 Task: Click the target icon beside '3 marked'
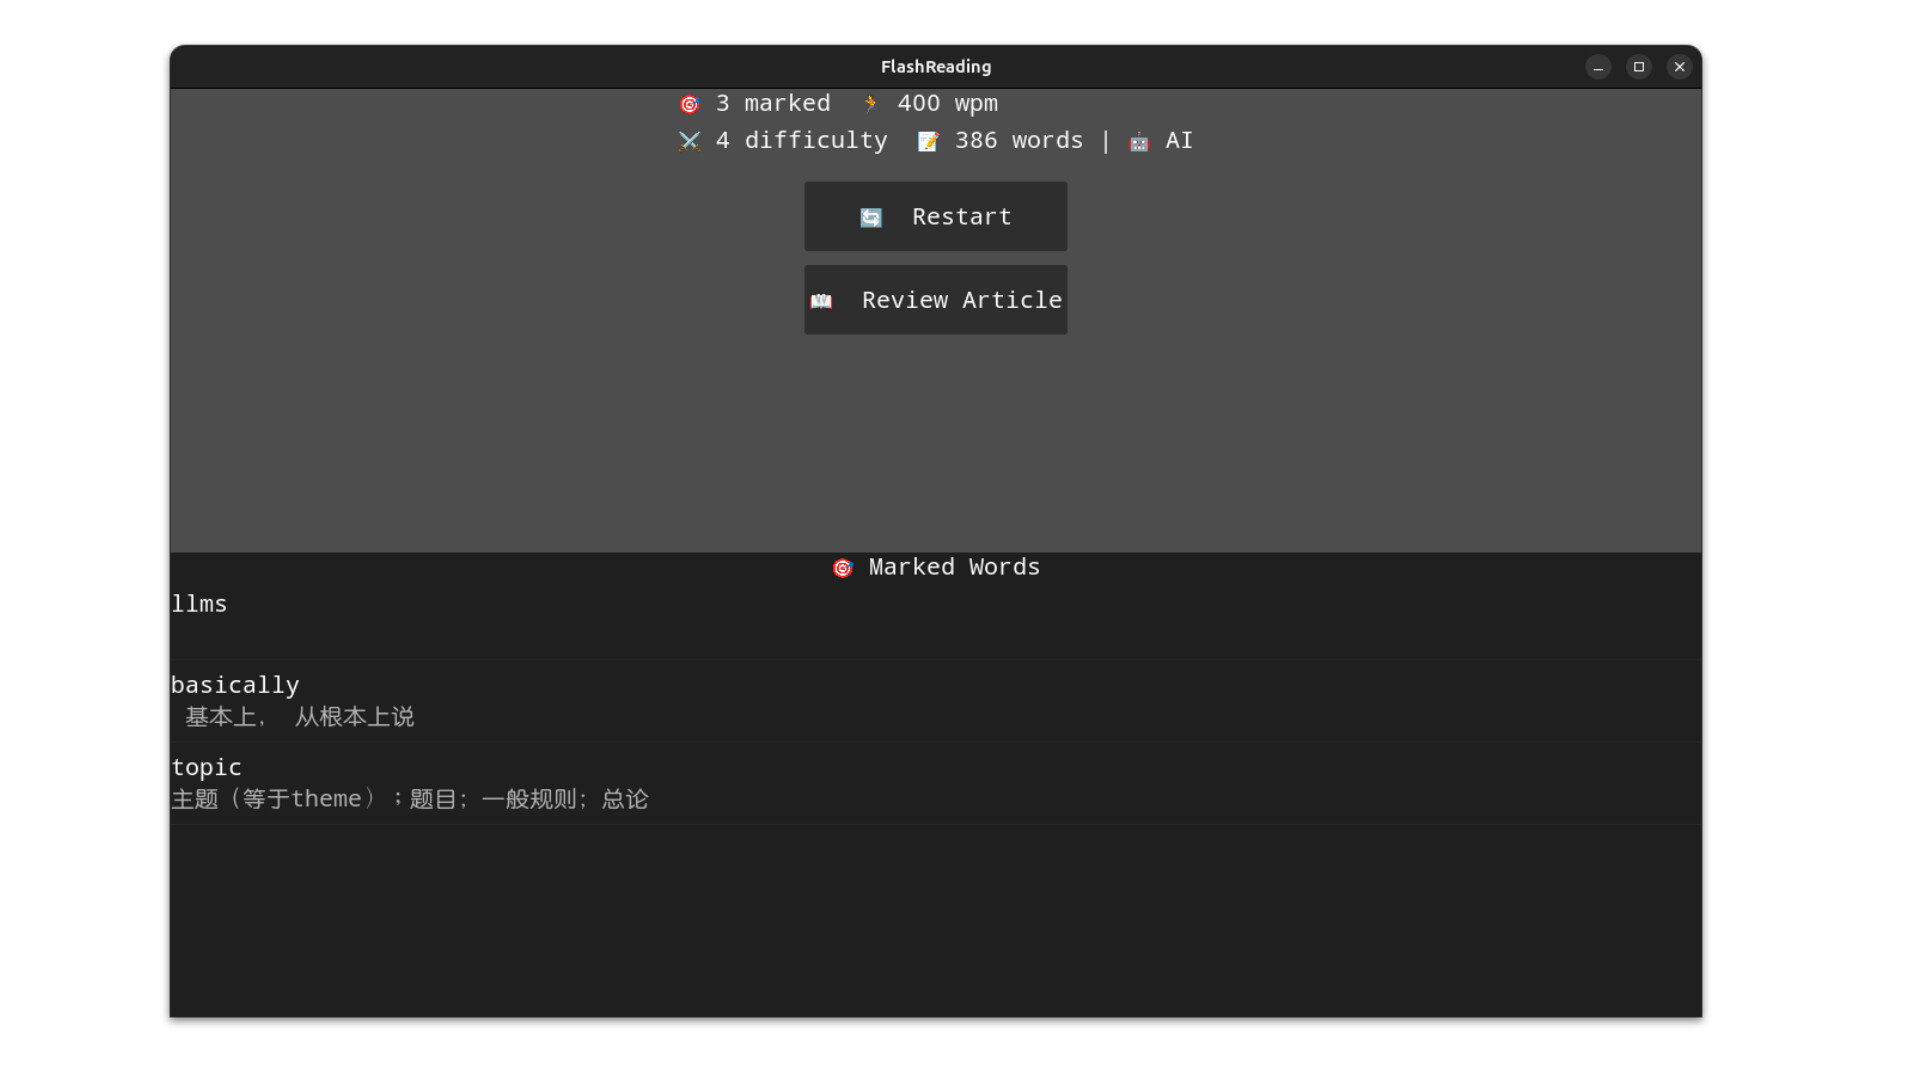(689, 104)
